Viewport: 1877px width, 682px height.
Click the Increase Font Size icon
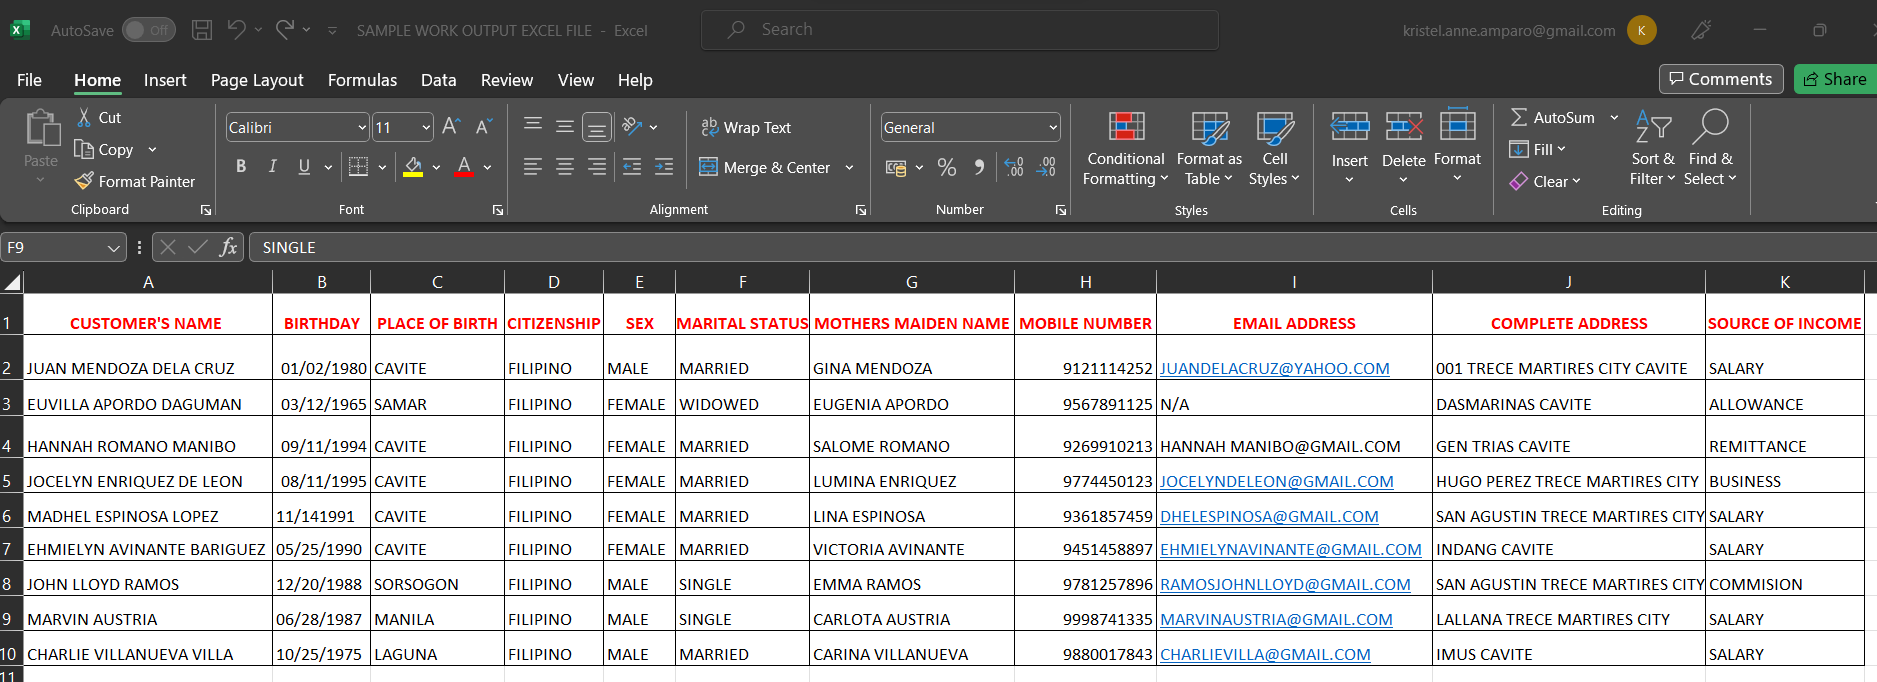(x=451, y=127)
